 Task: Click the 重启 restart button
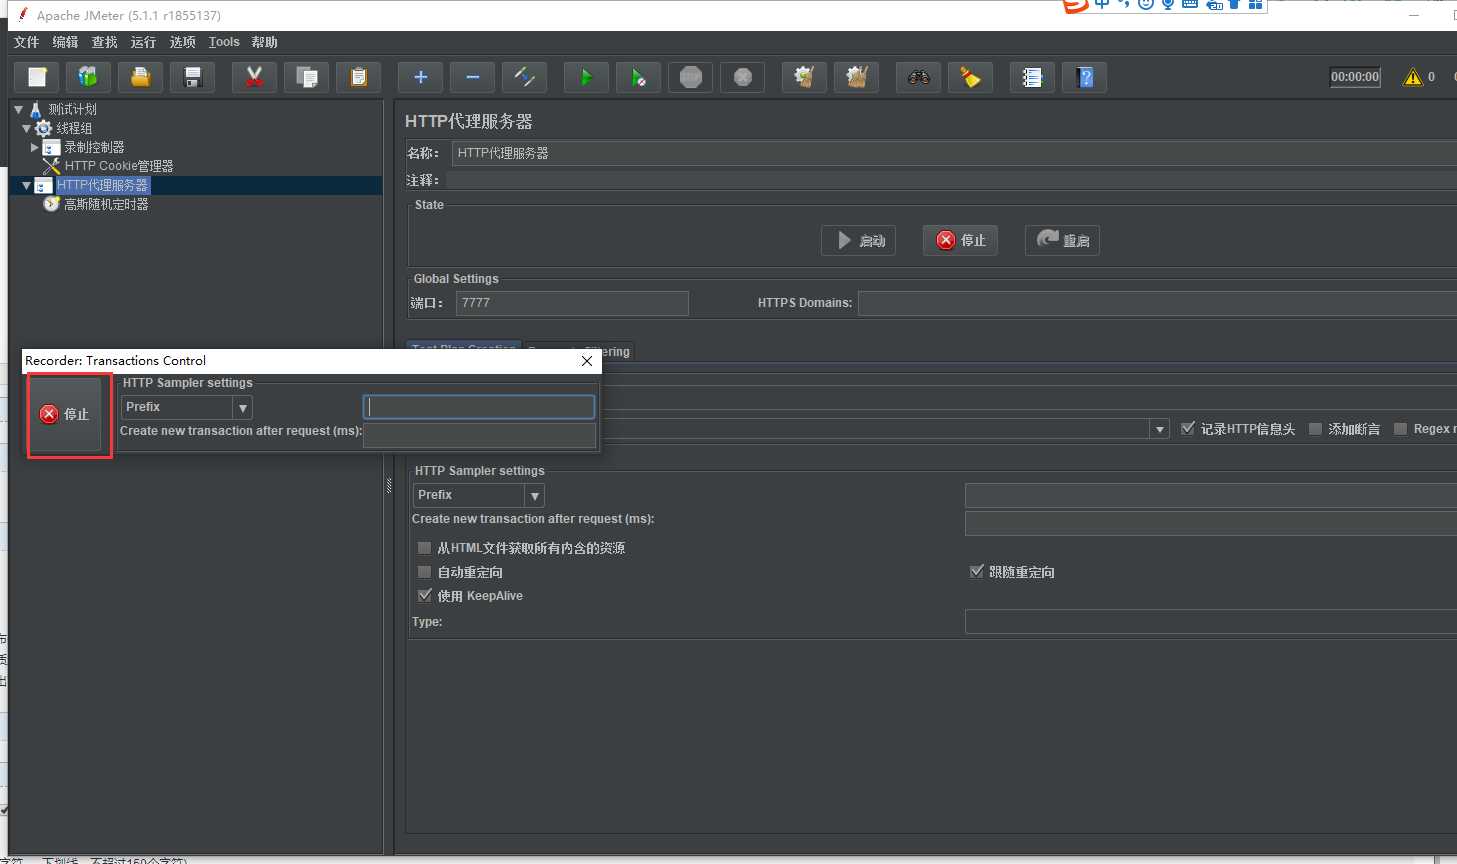pos(1062,240)
